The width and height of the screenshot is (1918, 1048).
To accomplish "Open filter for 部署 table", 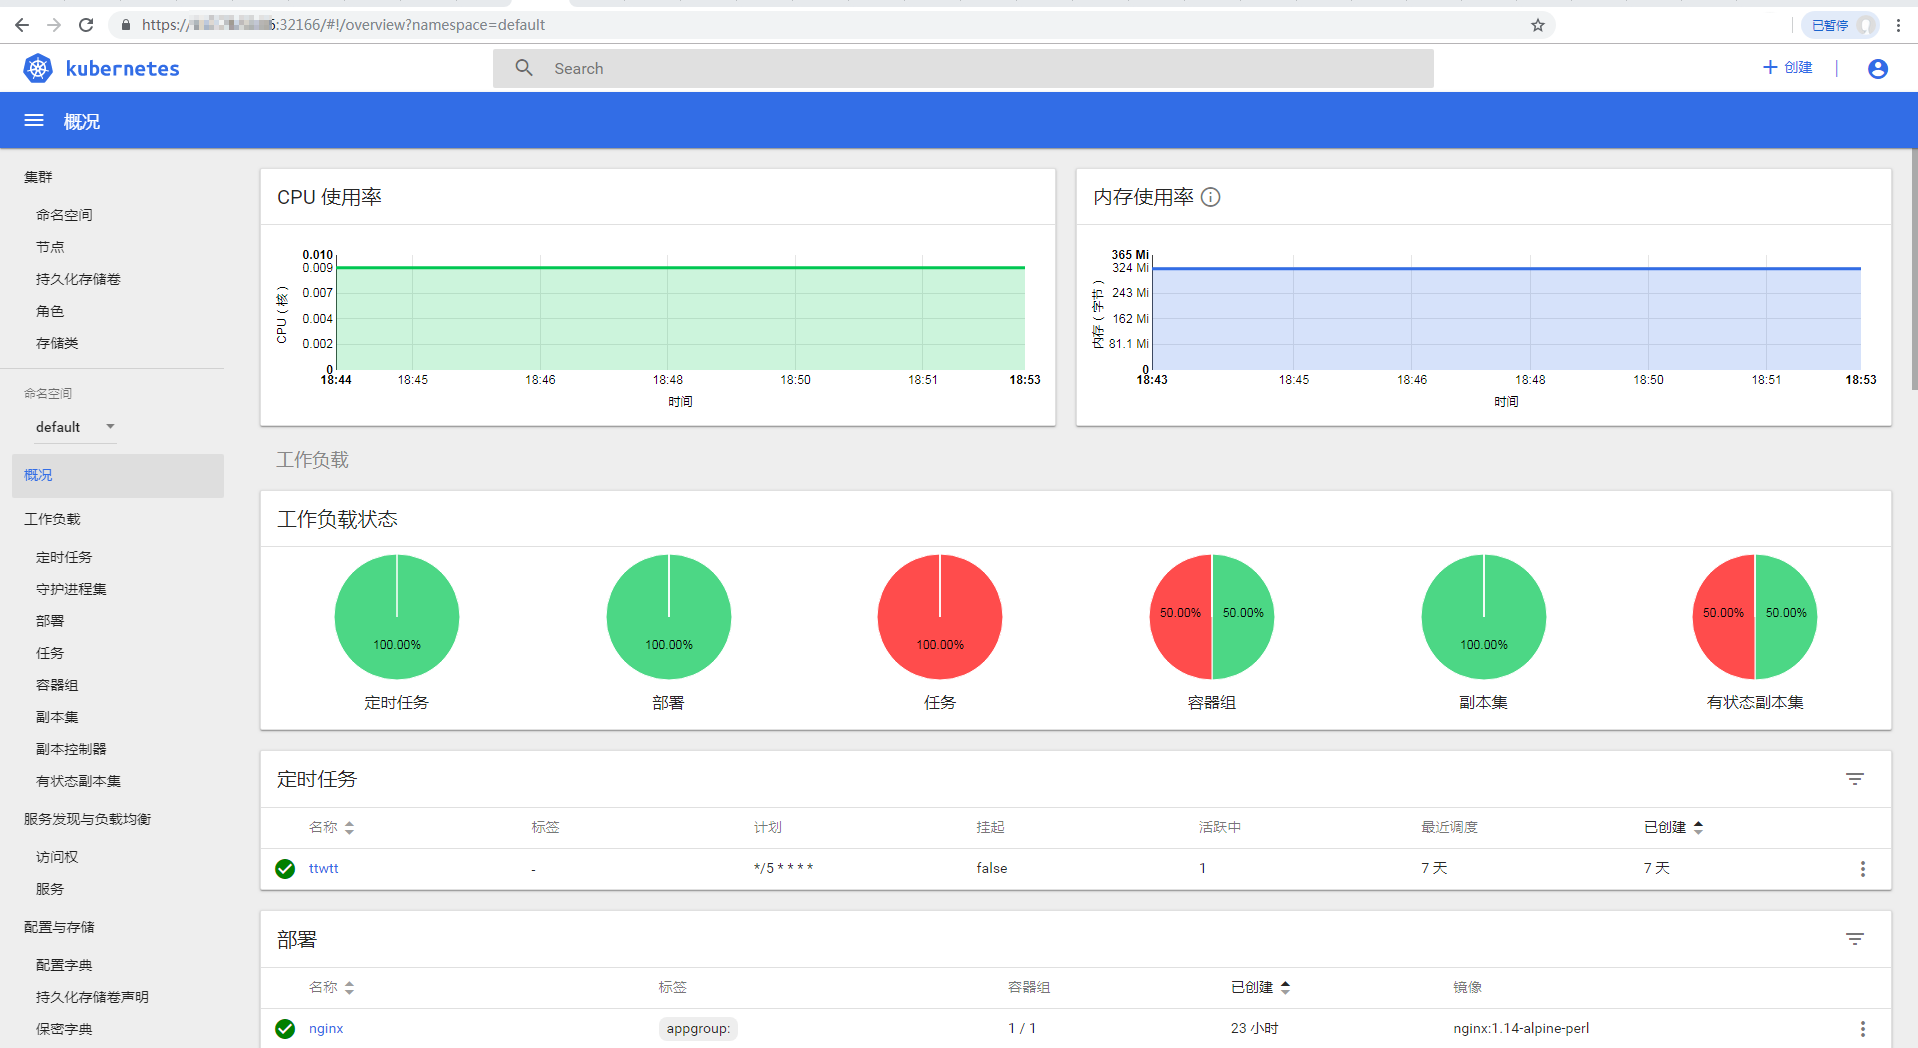I will coord(1855,939).
